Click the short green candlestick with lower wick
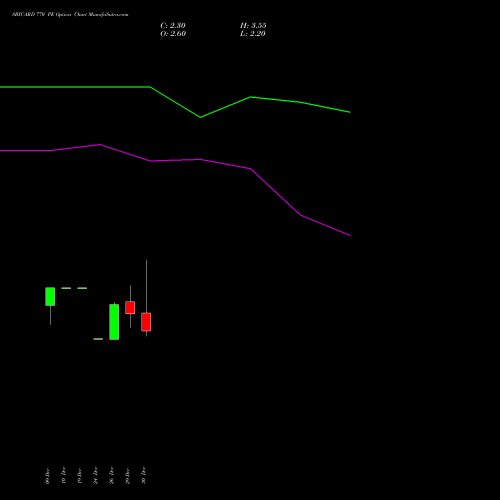Viewport: 500px width, 500px height. 50,296
